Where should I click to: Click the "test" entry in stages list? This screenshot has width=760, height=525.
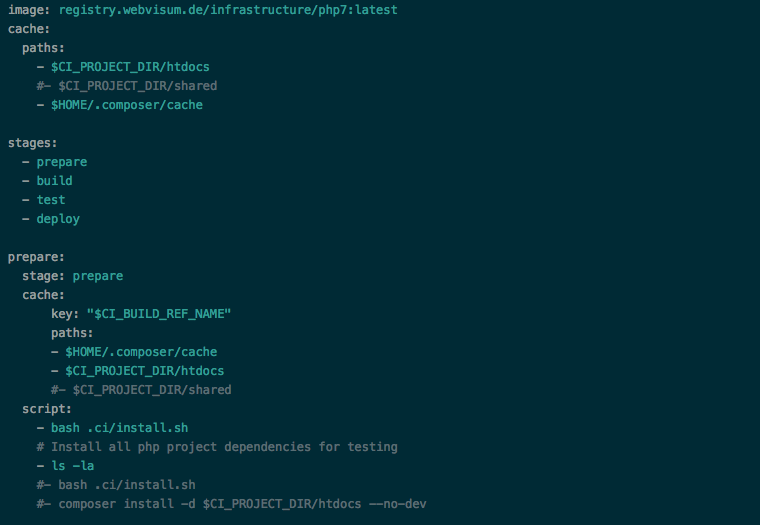coord(51,200)
